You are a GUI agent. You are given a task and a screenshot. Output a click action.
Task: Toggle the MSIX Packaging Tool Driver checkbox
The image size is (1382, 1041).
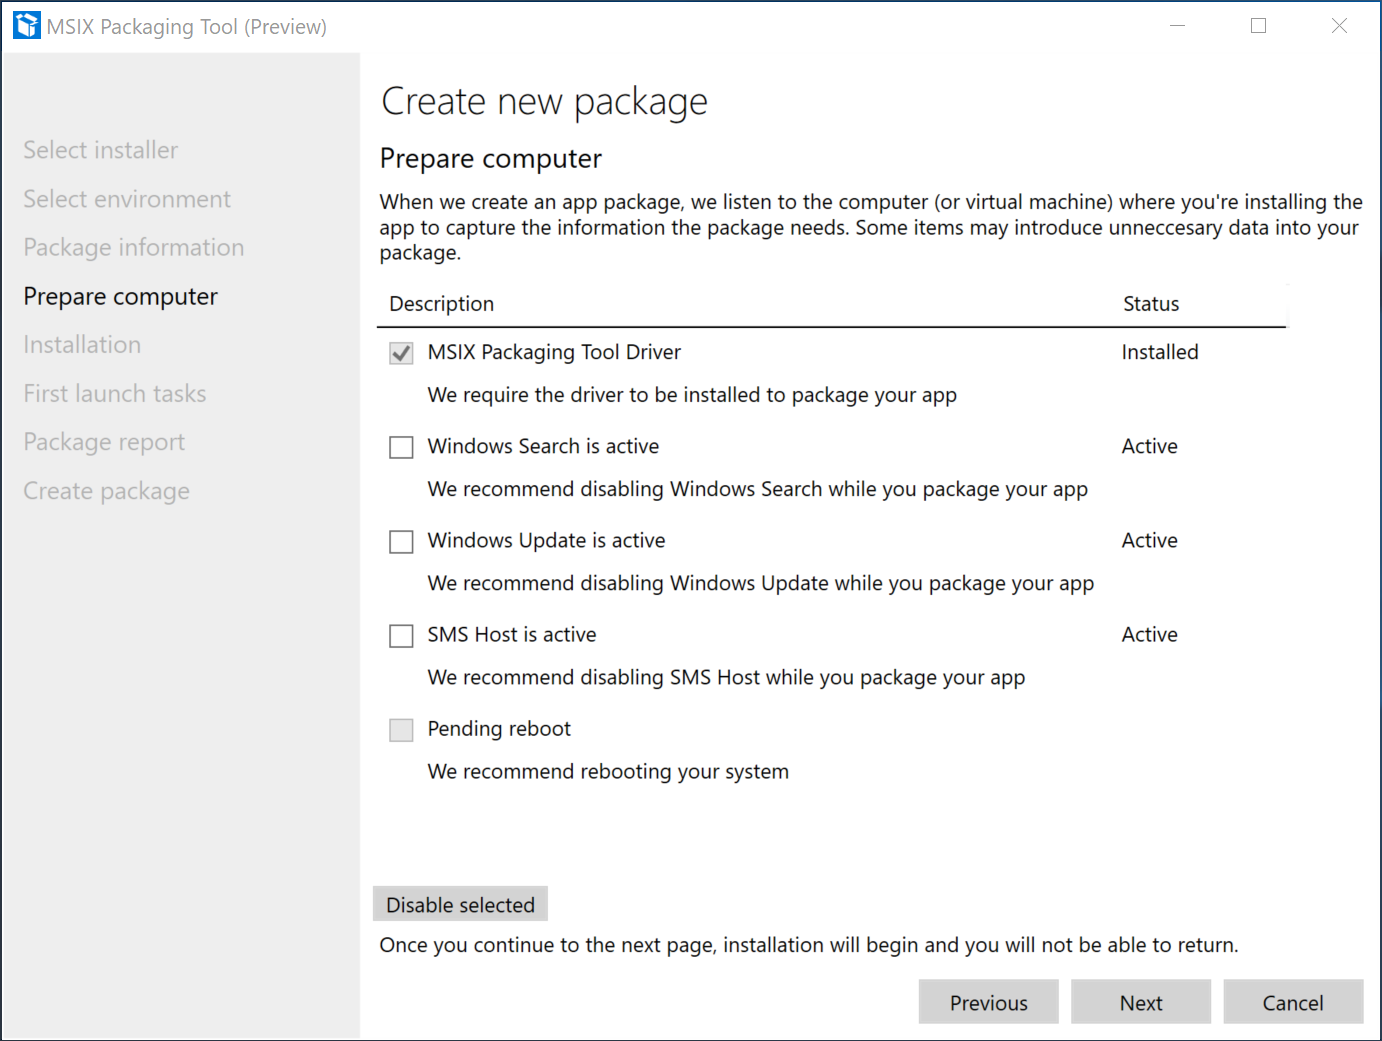[x=401, y=353]
